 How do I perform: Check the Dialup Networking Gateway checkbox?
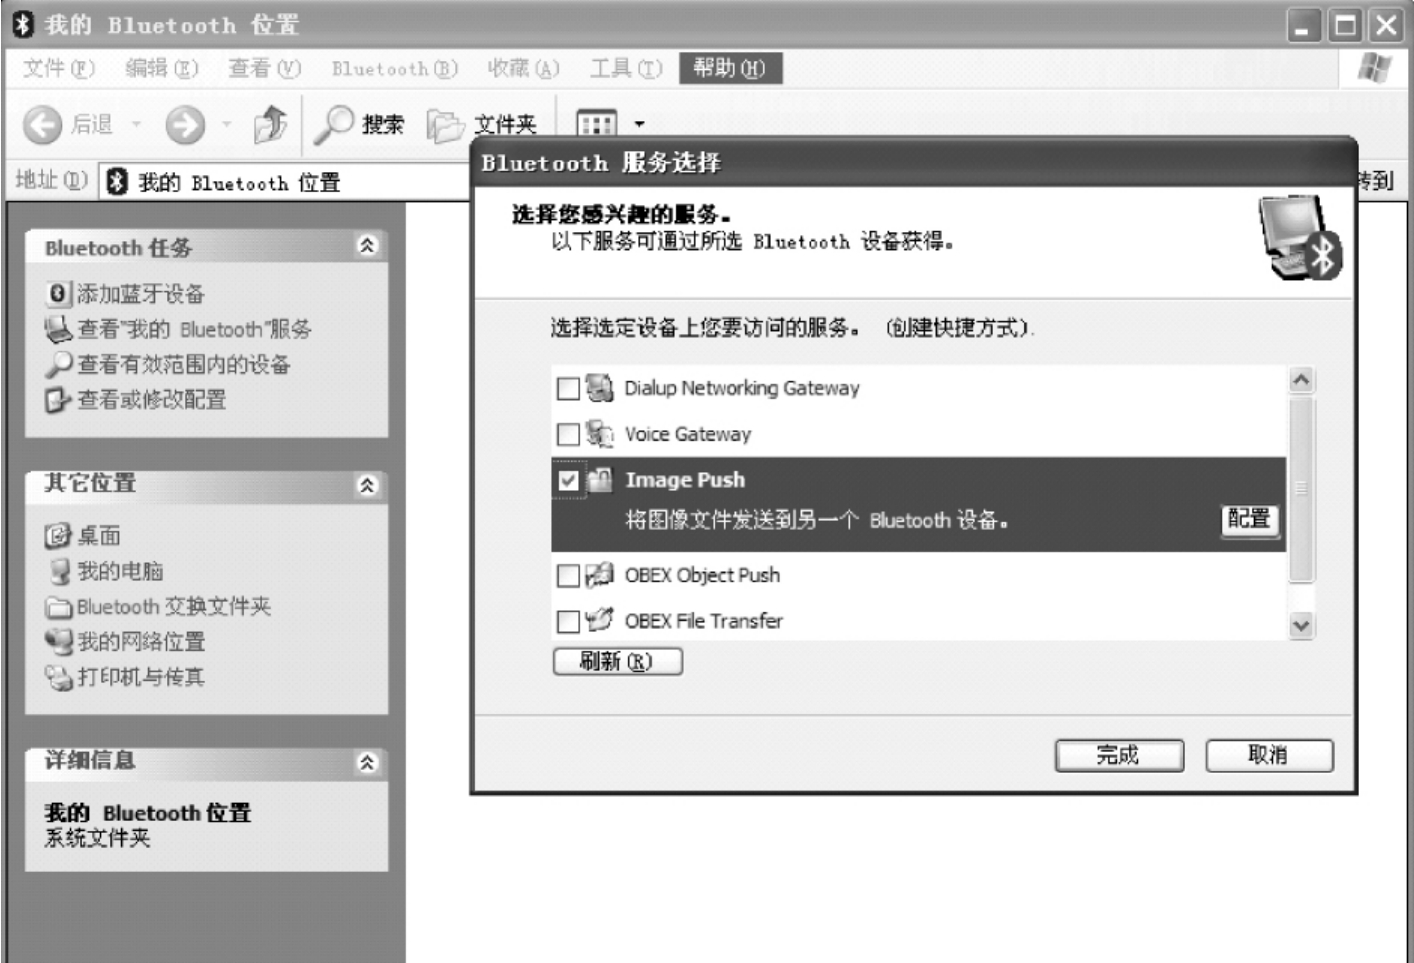pos(568,388)
